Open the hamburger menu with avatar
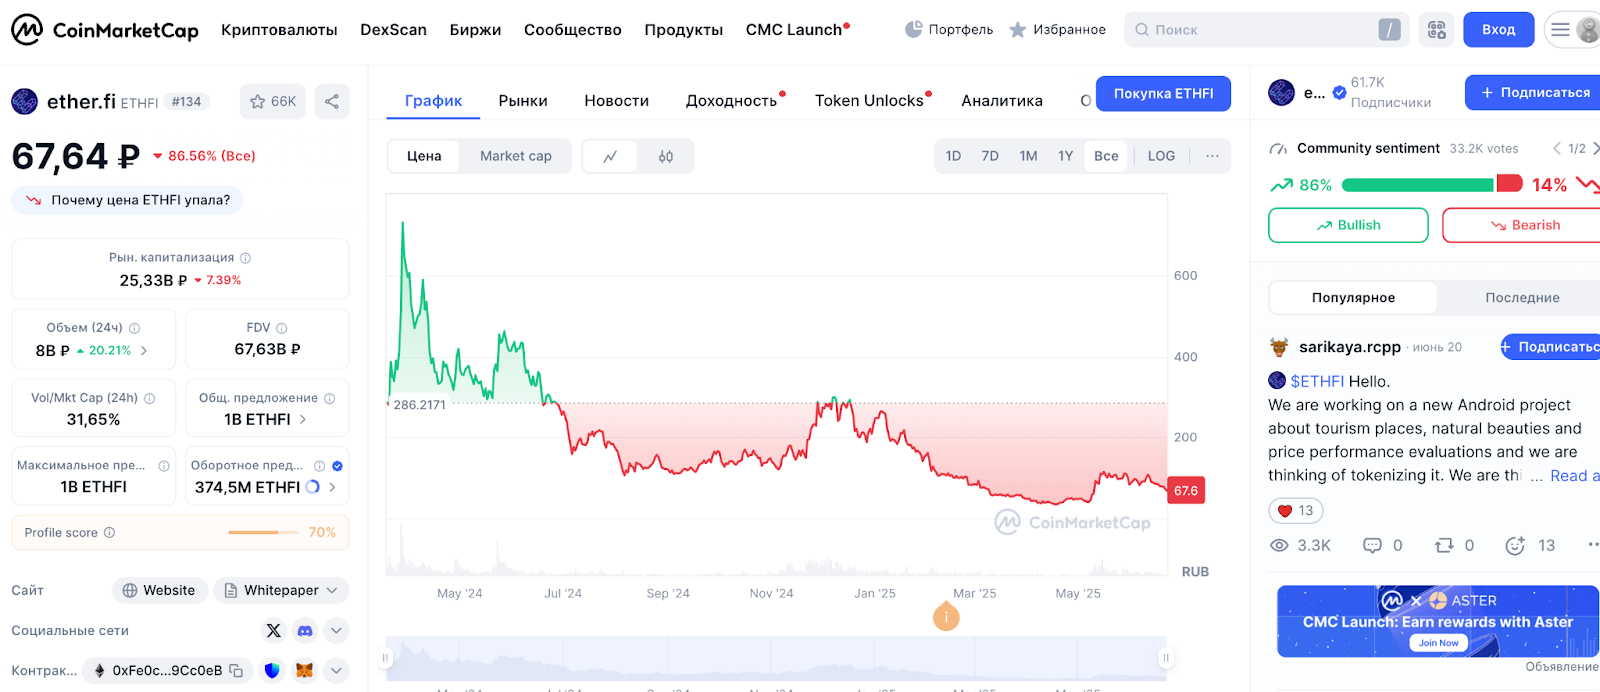Viewport: 1600px width, 692px height. click(1574, 30)
